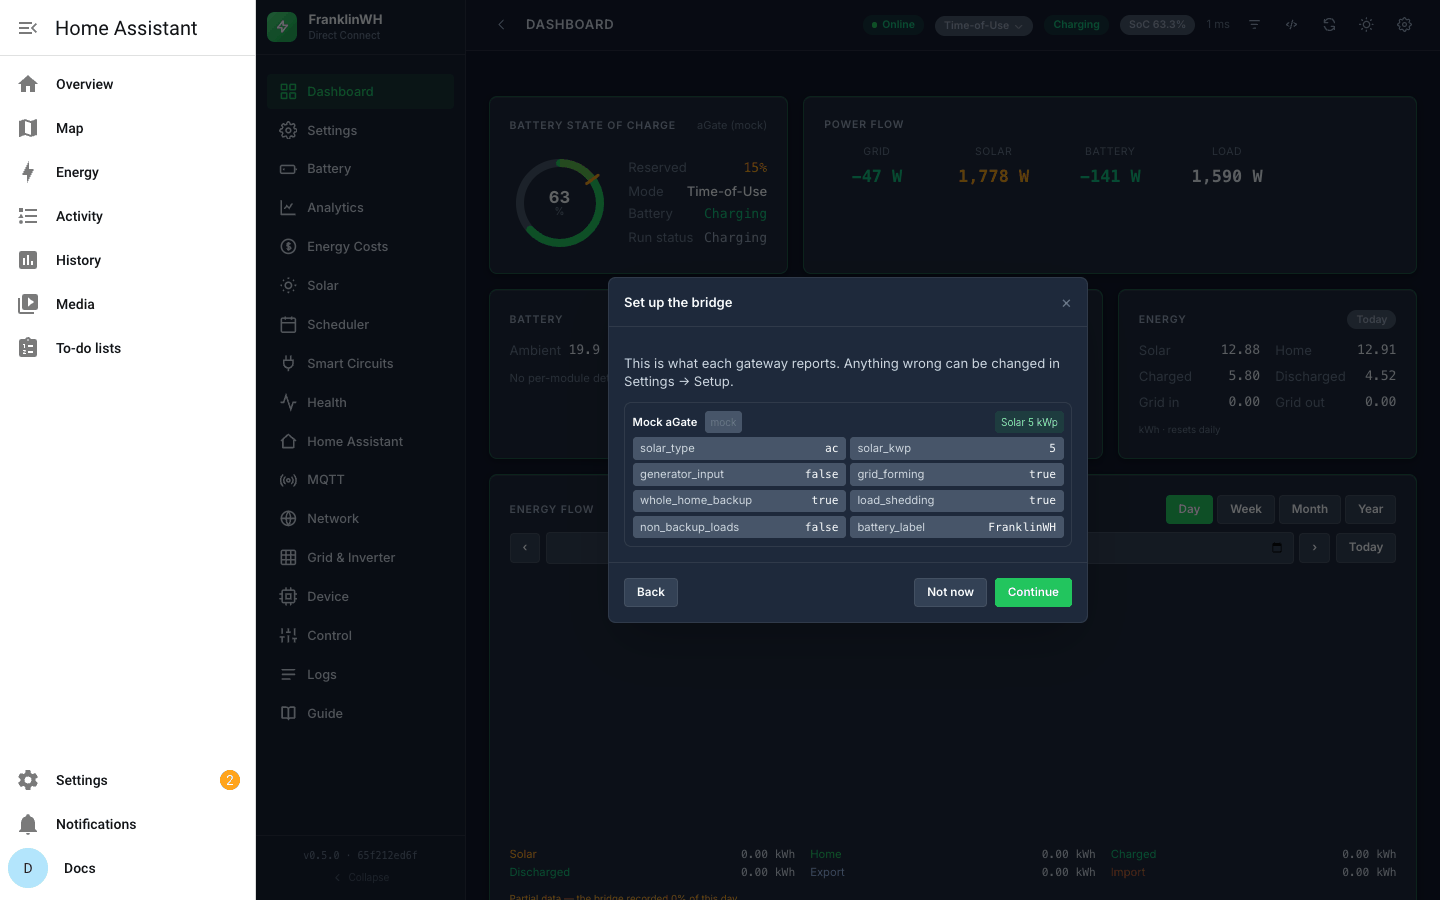Switch to the Month tab

coord(1310,509)
